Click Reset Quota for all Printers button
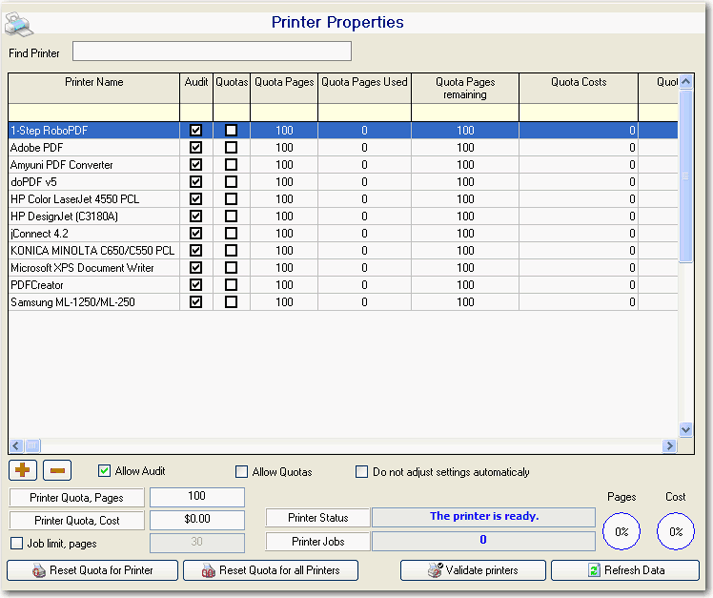 point(271,570)
